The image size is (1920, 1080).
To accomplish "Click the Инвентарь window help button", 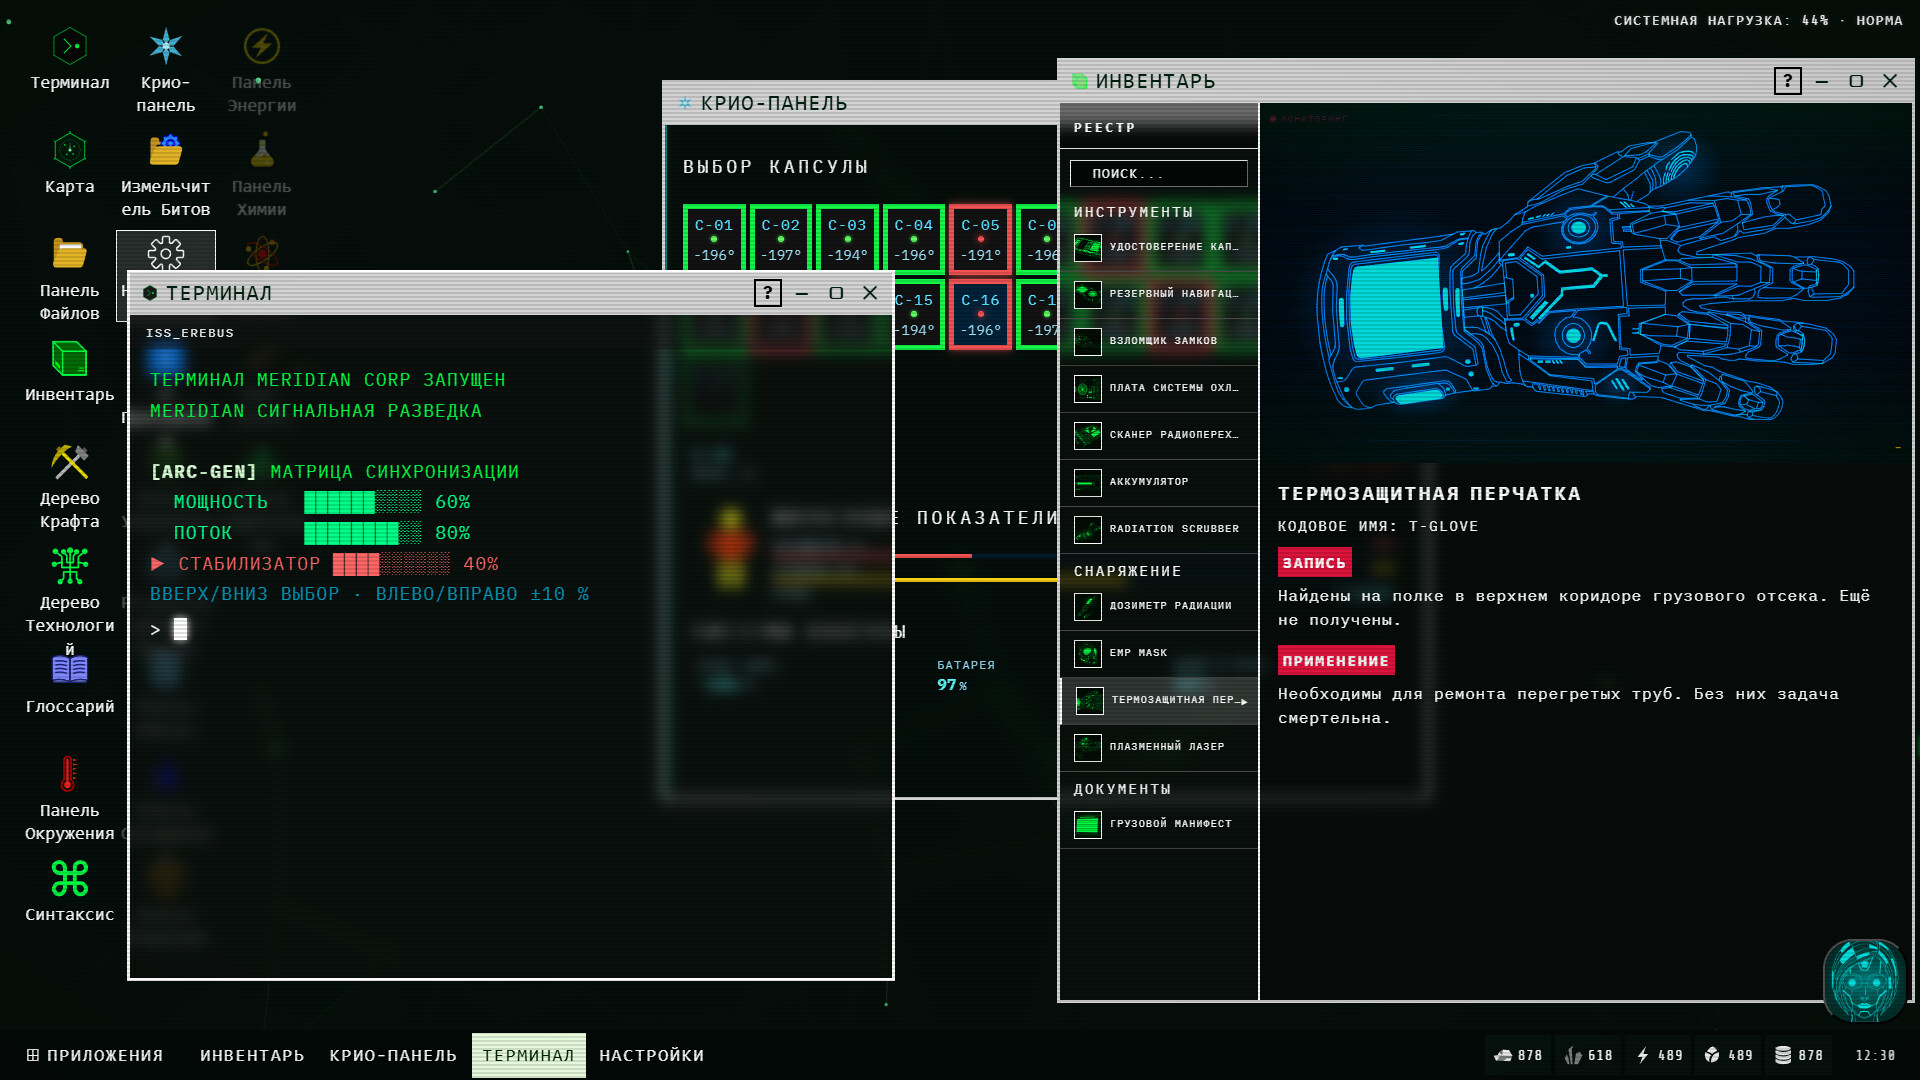I will (x=1787, y=81).
